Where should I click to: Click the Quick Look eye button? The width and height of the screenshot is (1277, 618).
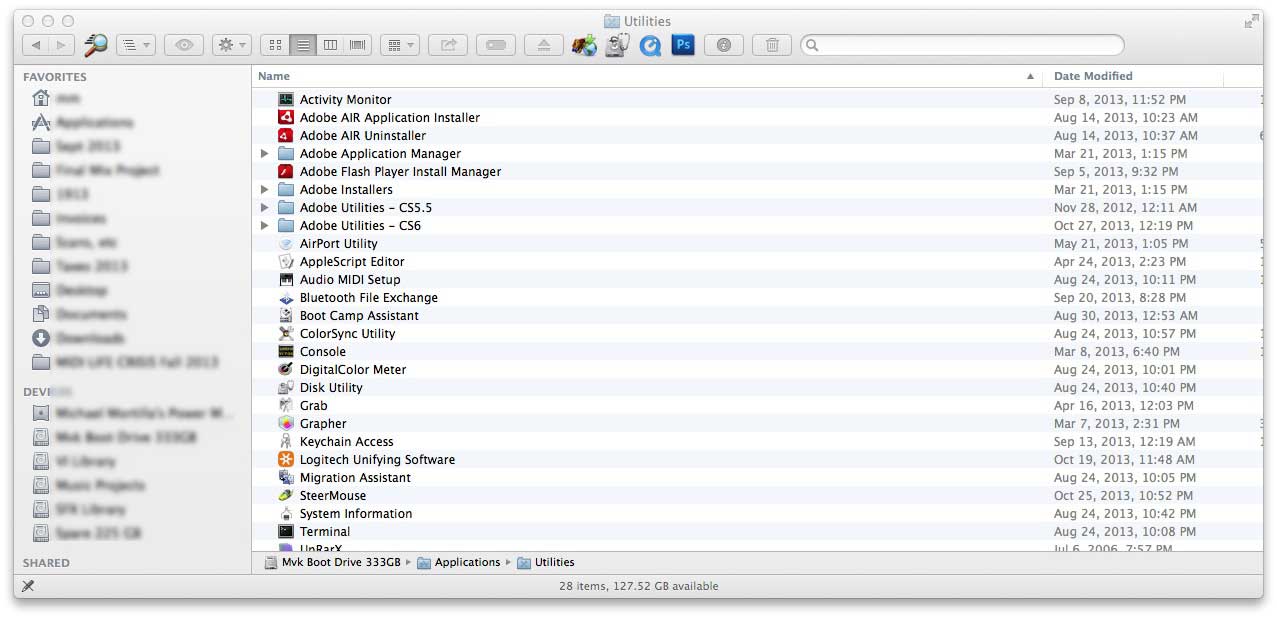tap(184, 45)
